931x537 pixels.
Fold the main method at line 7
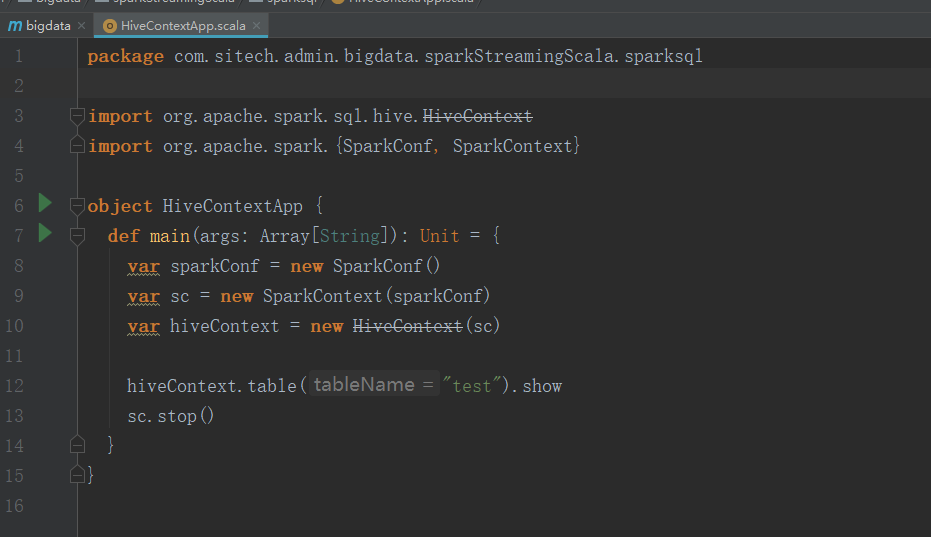click(x=77, y=236)
